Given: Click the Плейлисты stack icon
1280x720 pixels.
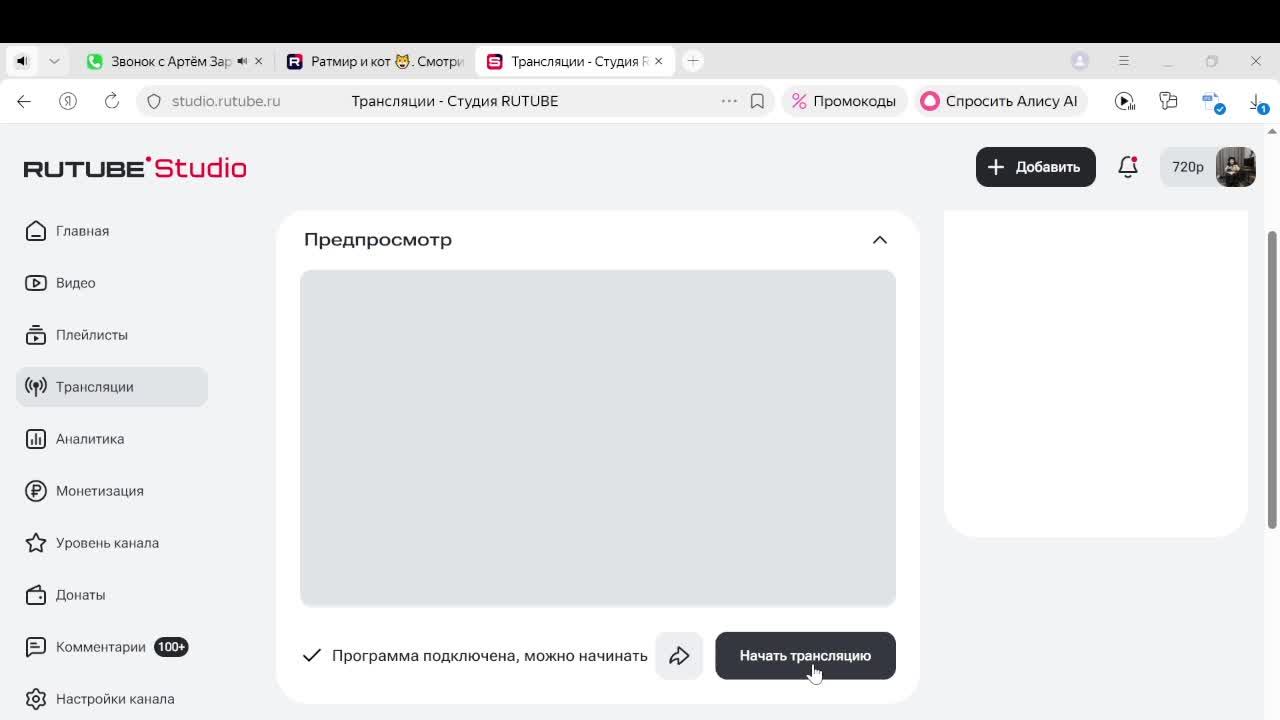Looking at the screenshot, I should [36, 335].
